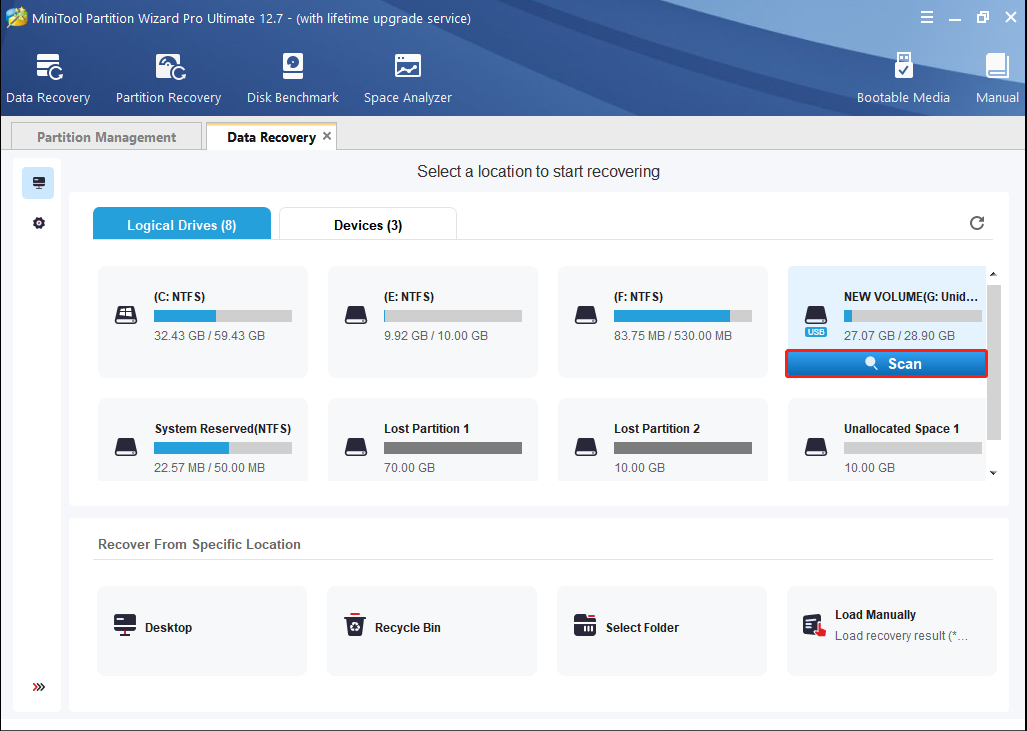Select the Lost Partition 1 label
Image resolution: width=1027 pixels, height=731 pixels.
click(426, 429)
